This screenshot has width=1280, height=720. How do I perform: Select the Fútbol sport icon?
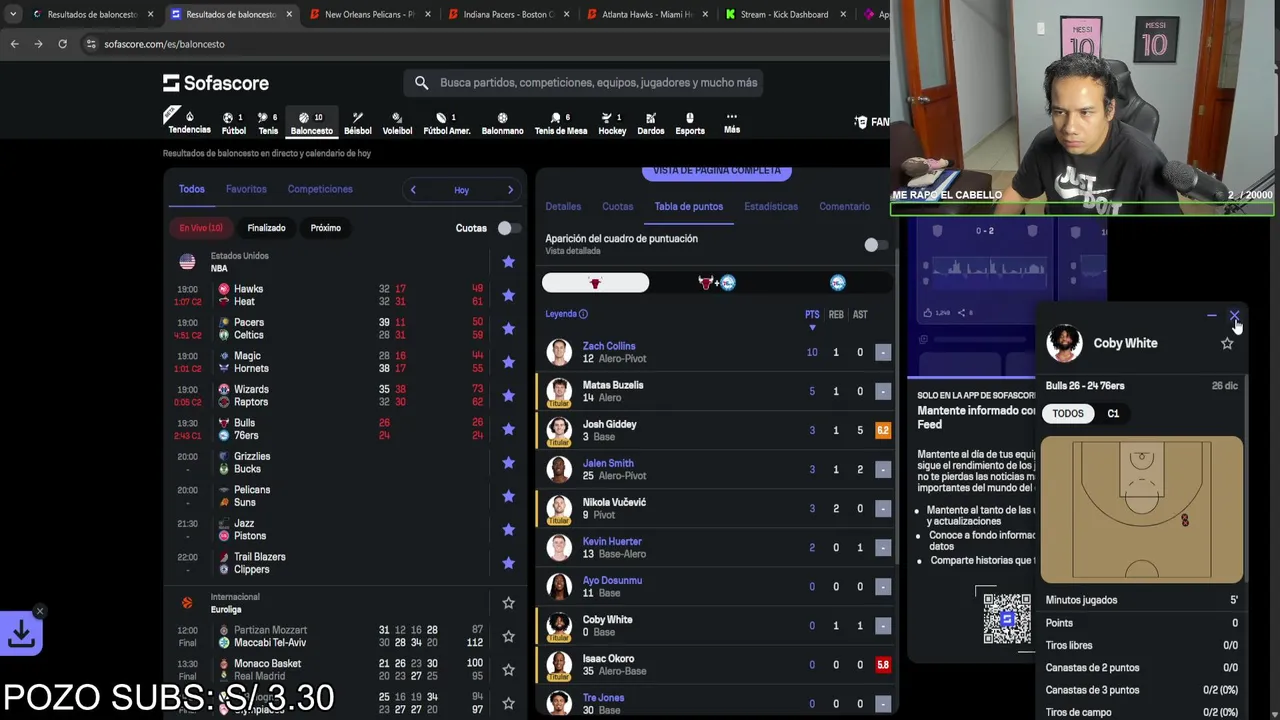pyautogui.click(x=233, y=123)
